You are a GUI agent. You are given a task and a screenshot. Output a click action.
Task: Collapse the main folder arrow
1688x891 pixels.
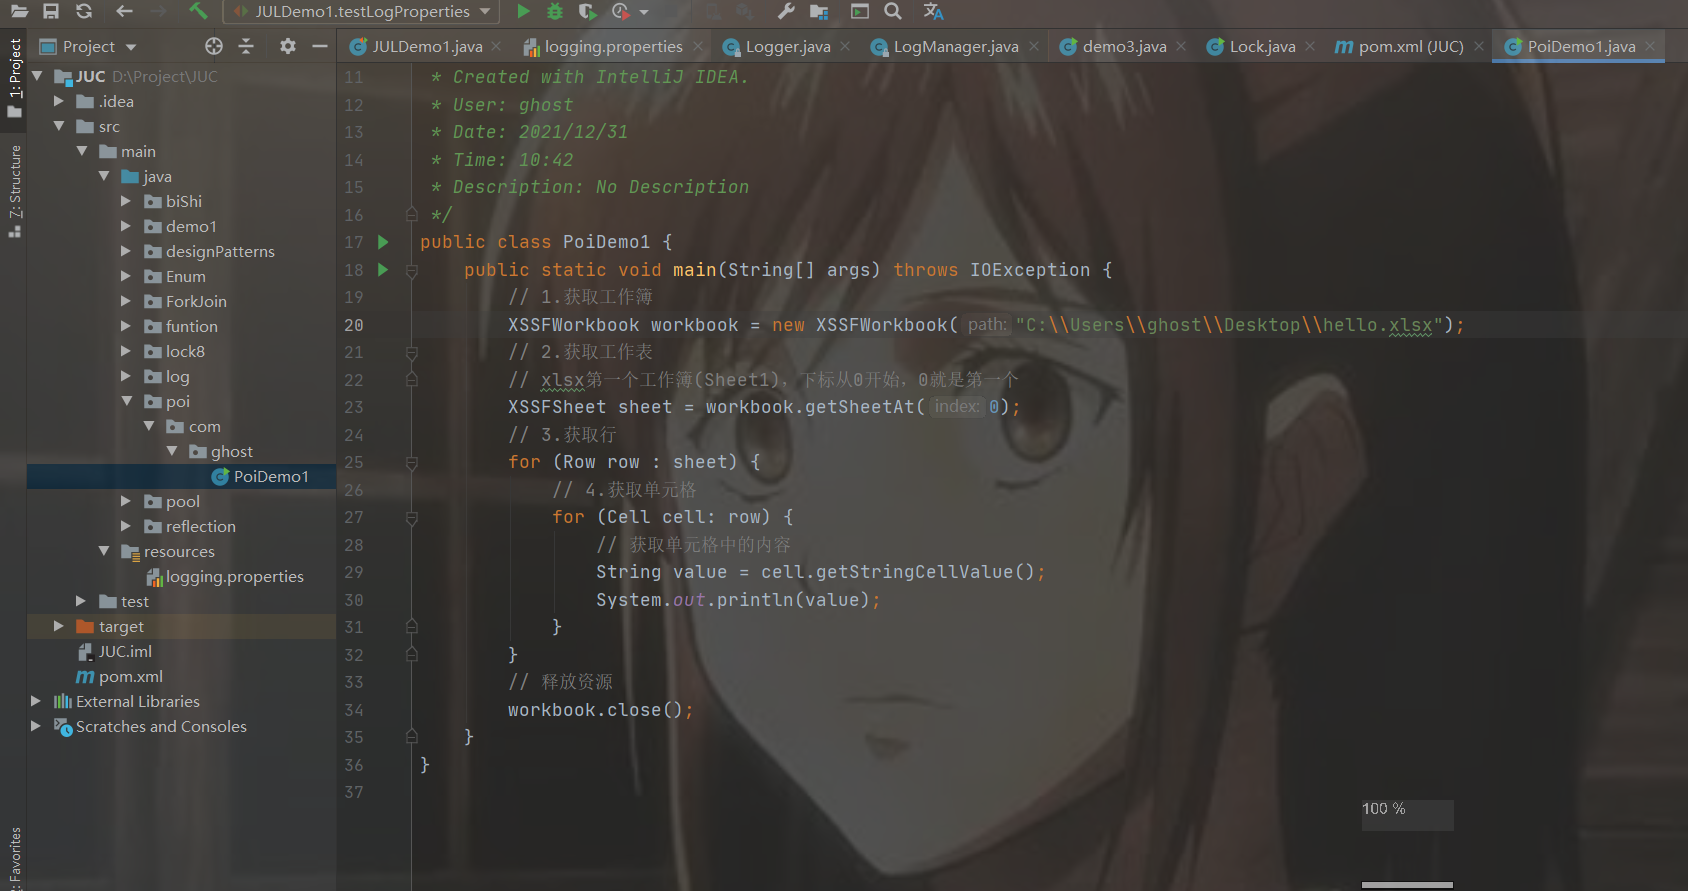pyautogui.click(x=82, y=151)
